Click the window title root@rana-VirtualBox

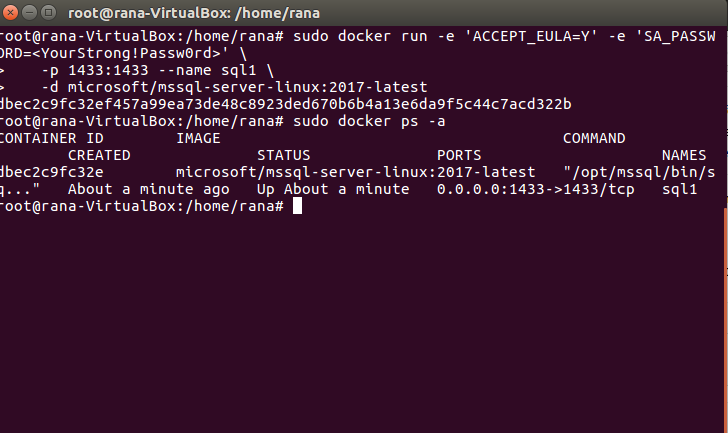click(x=194, y=13)
